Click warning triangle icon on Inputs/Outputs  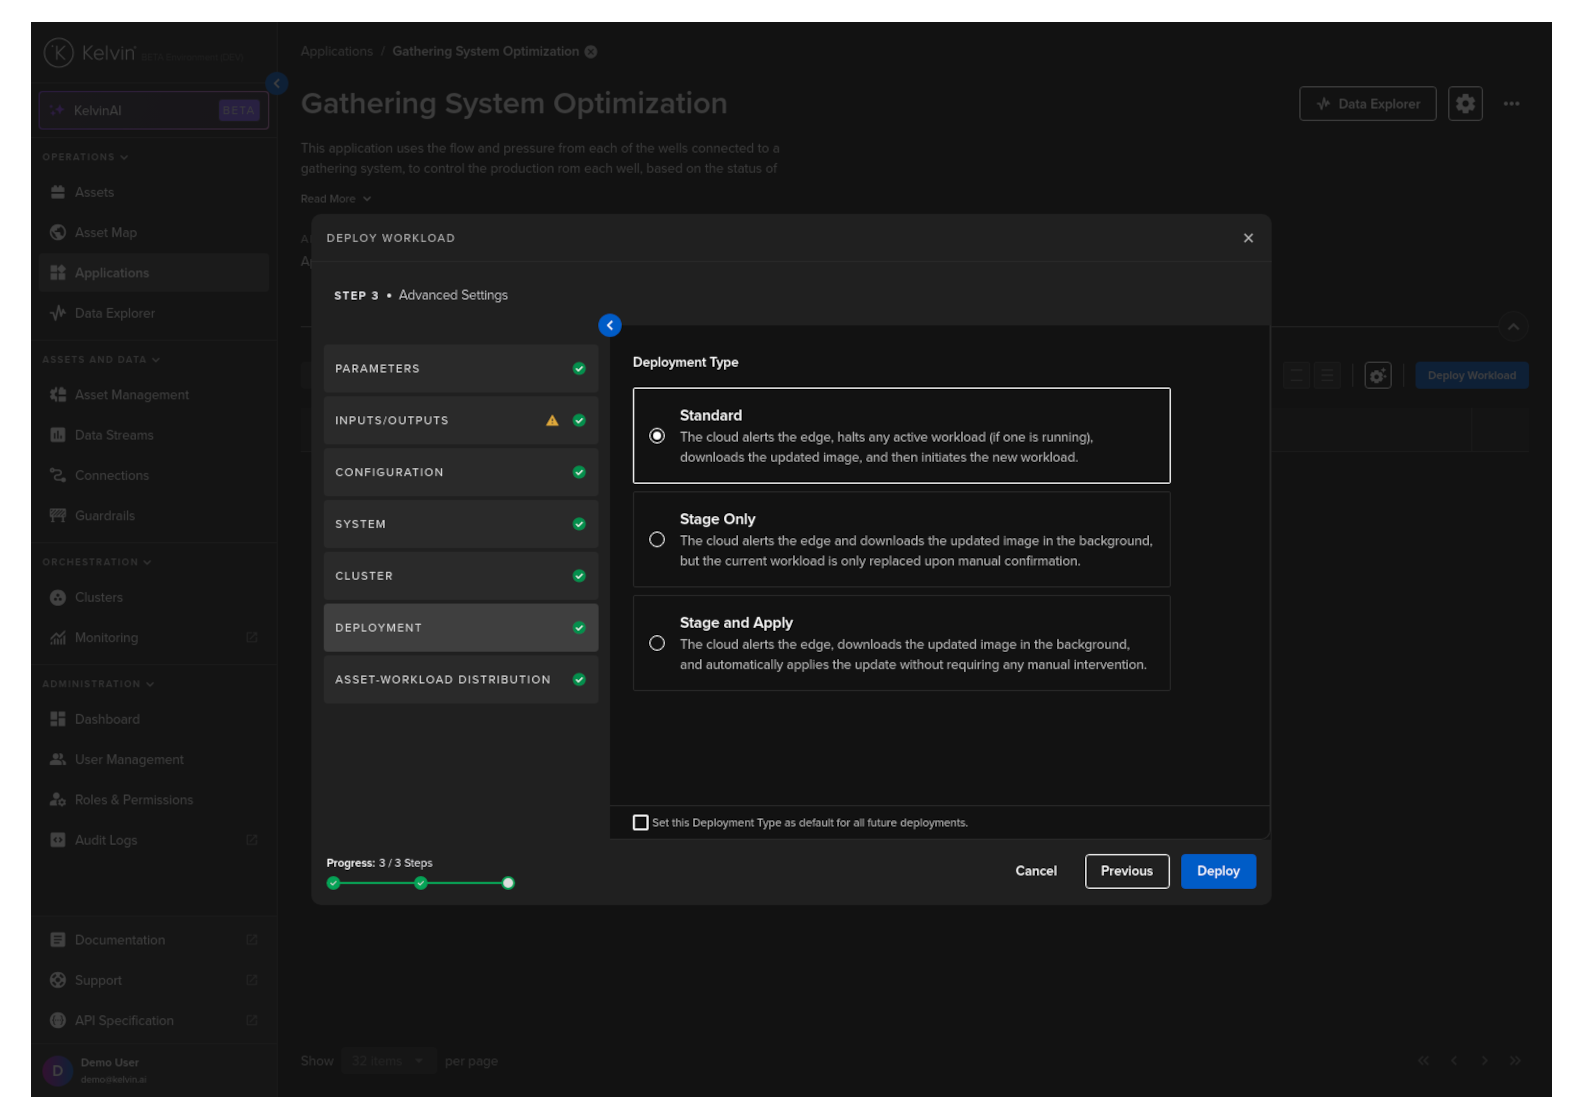point(552,421)
